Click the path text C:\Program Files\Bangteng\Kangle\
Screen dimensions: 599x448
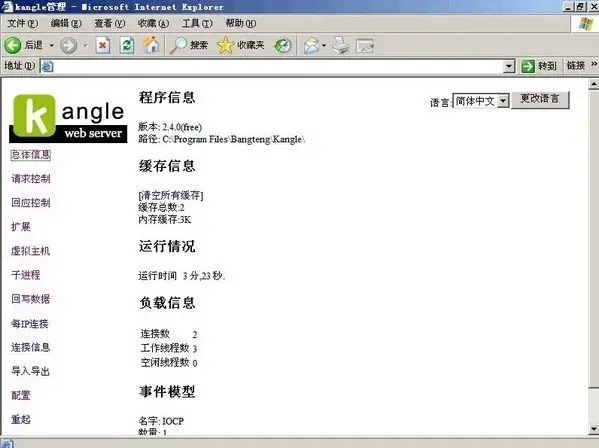234,139
